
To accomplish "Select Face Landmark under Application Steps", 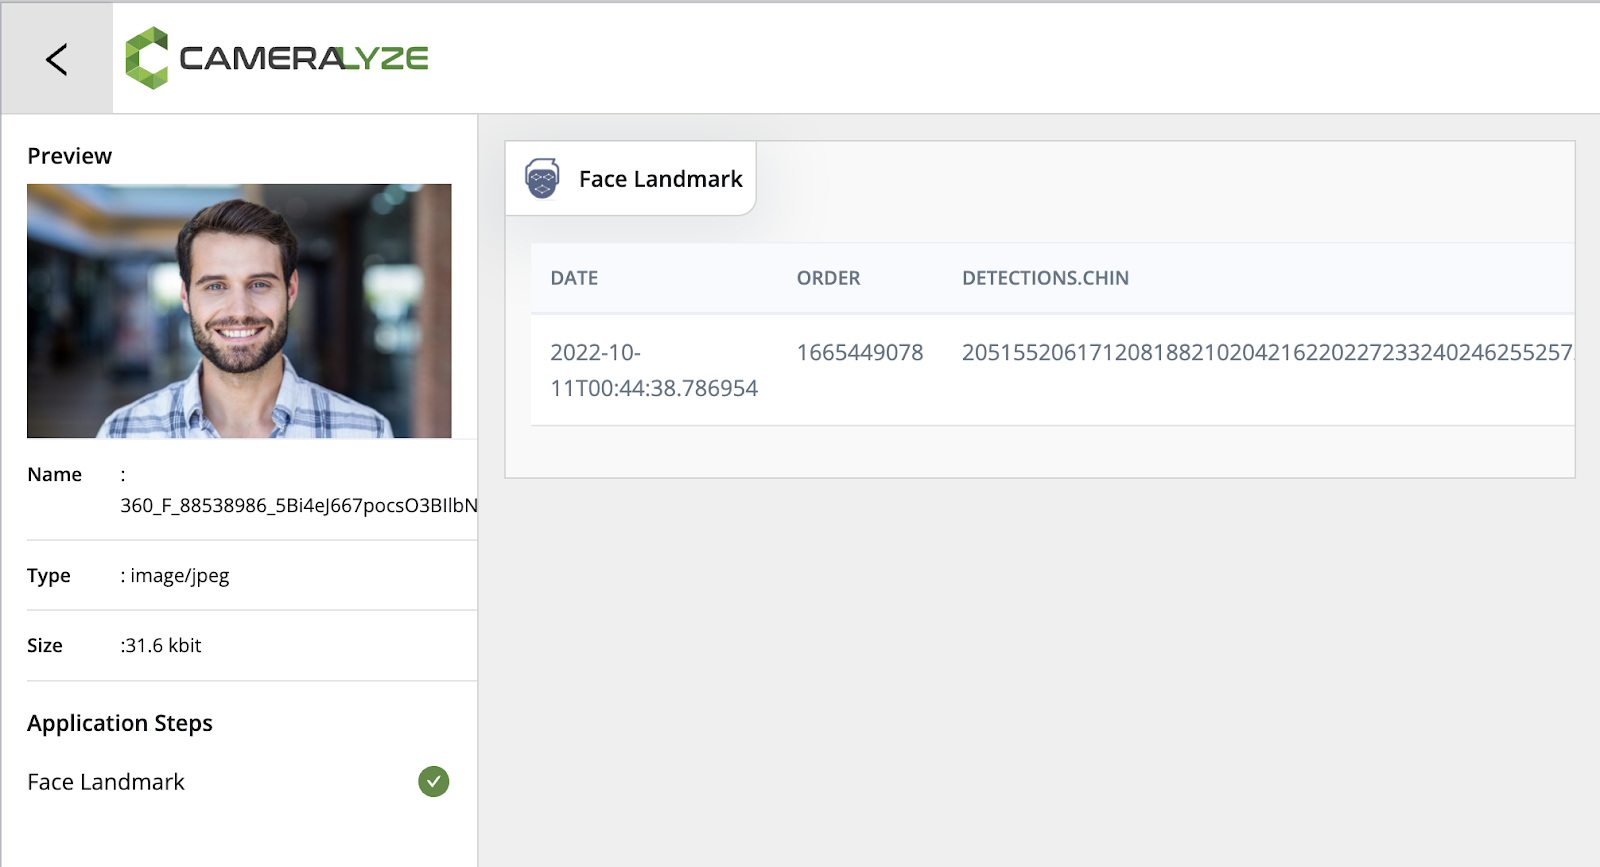I will tap(106, 782).
